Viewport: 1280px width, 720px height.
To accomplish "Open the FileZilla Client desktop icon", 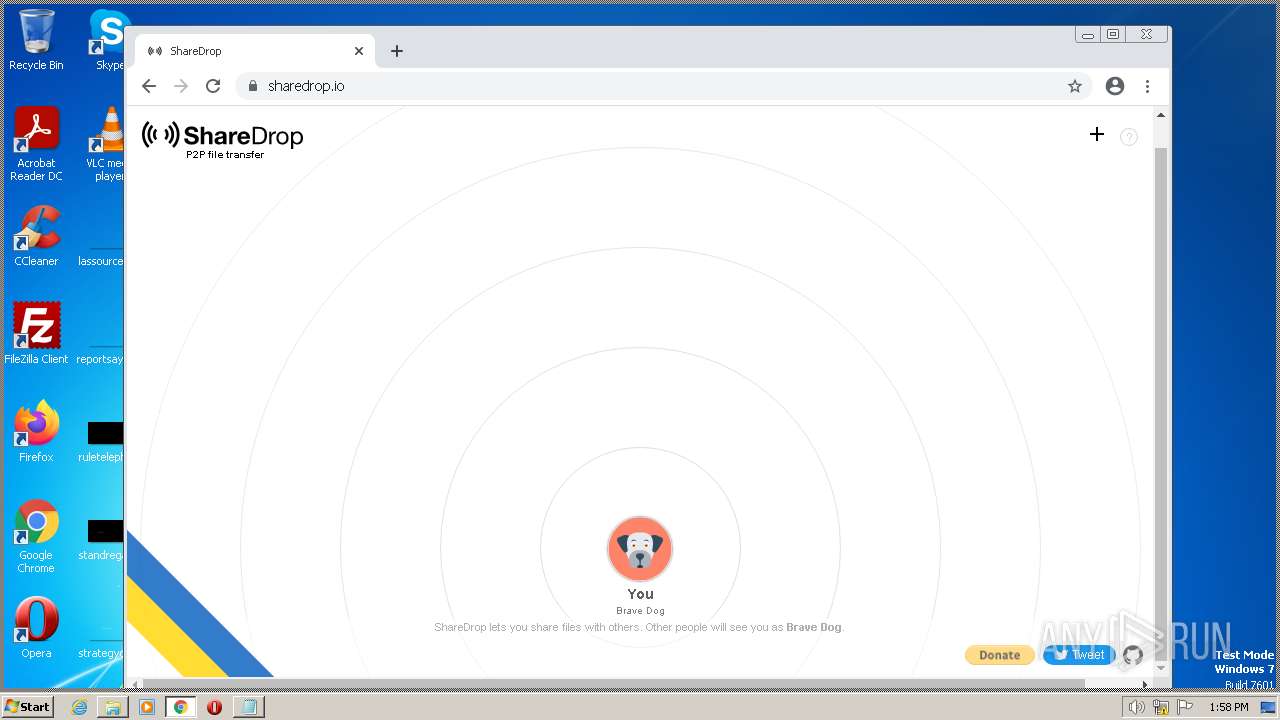I will point(36,334).
